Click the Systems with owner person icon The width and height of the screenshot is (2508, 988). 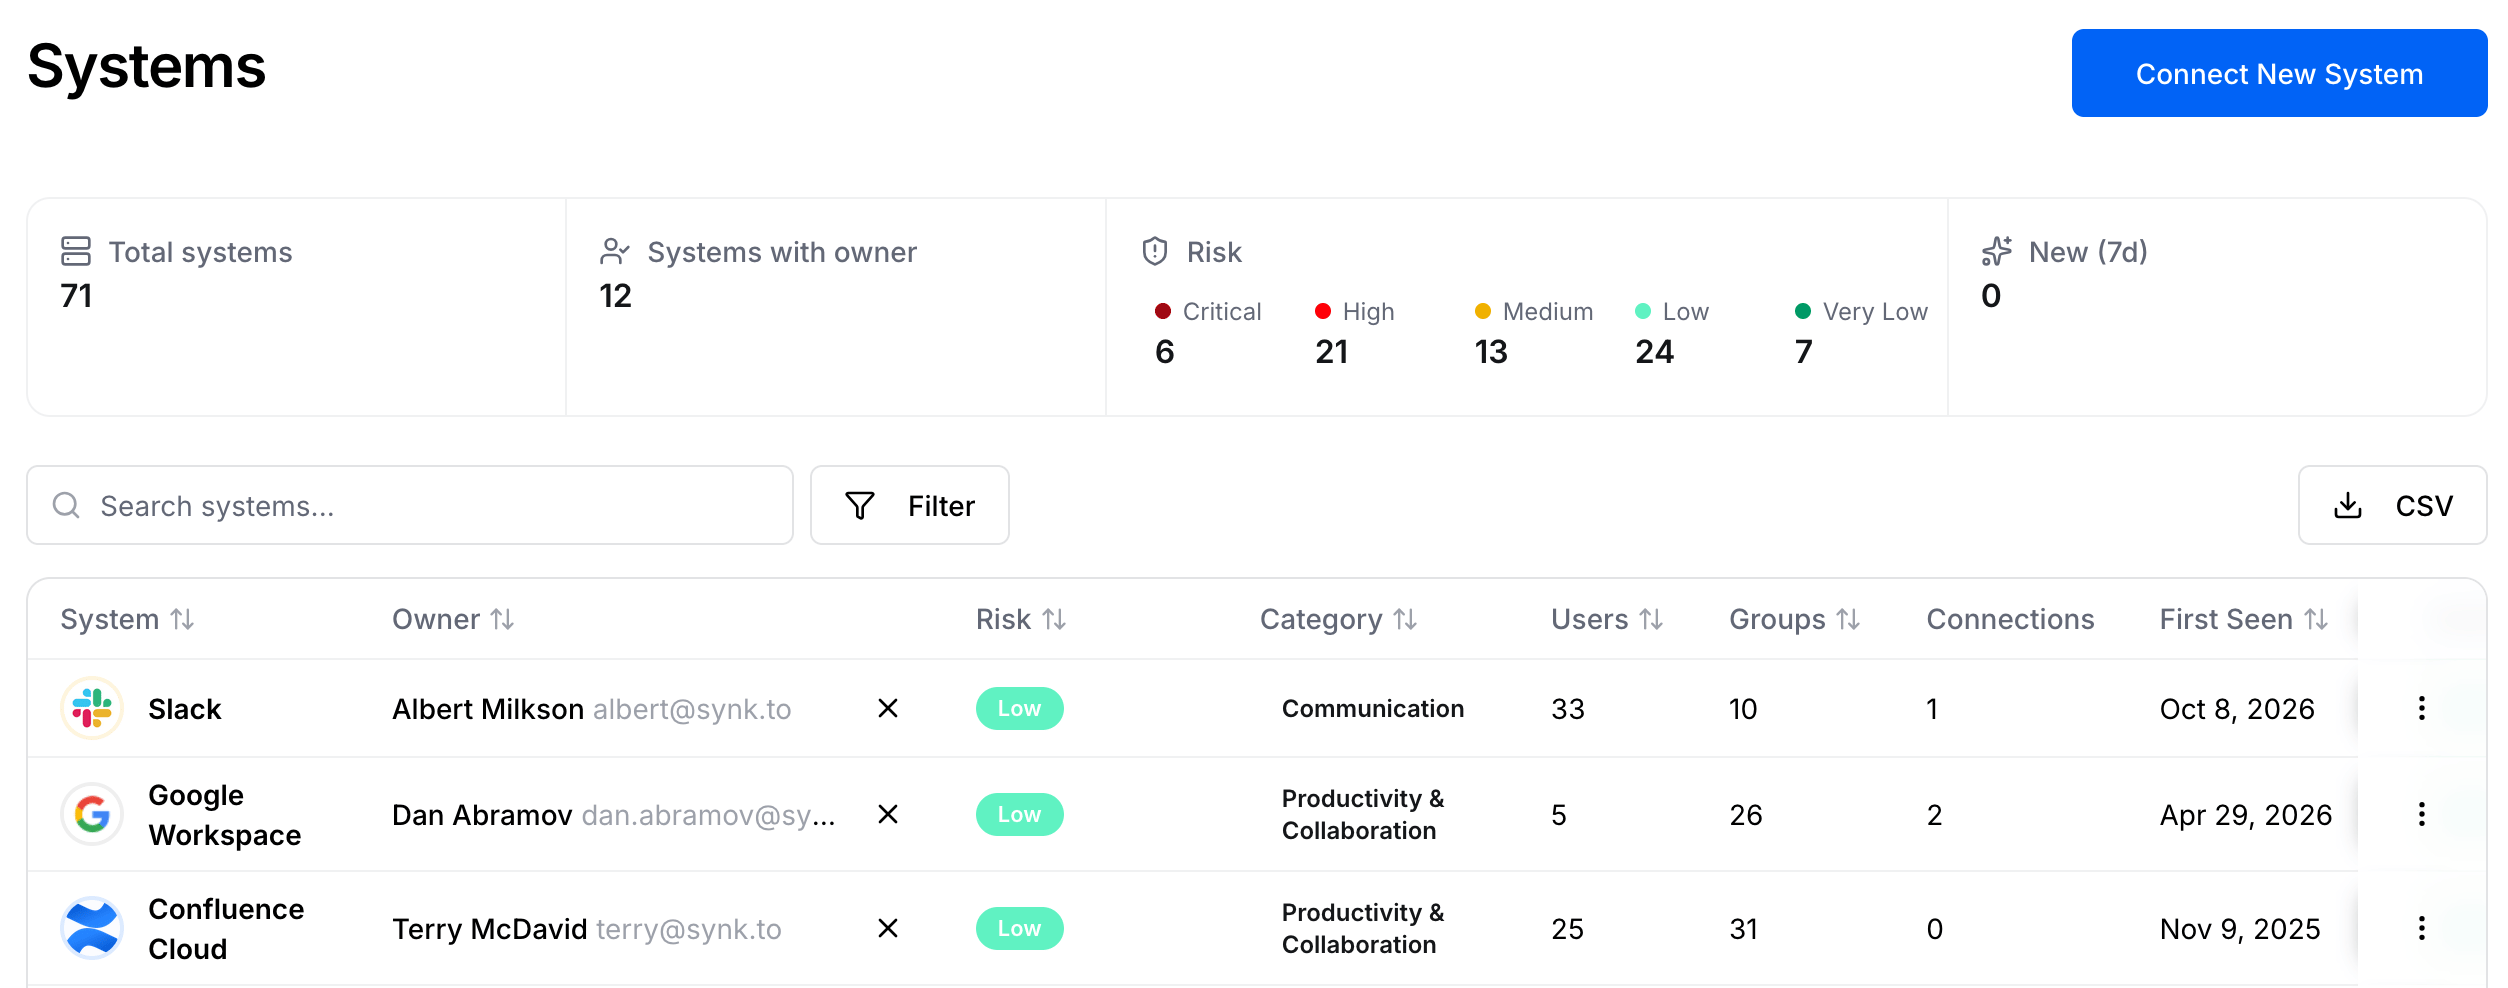(615, 251)
